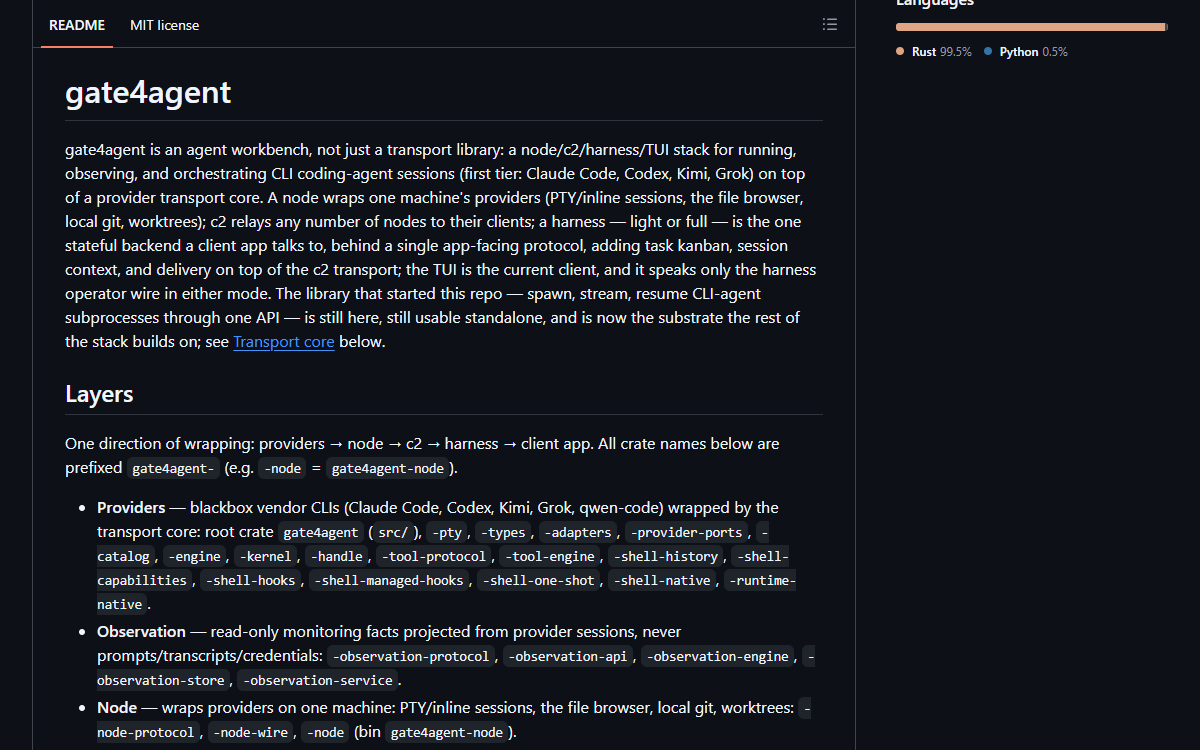Click the bold Node bullet label
The width and height of the screenshot is (1200, 750).
117,708
